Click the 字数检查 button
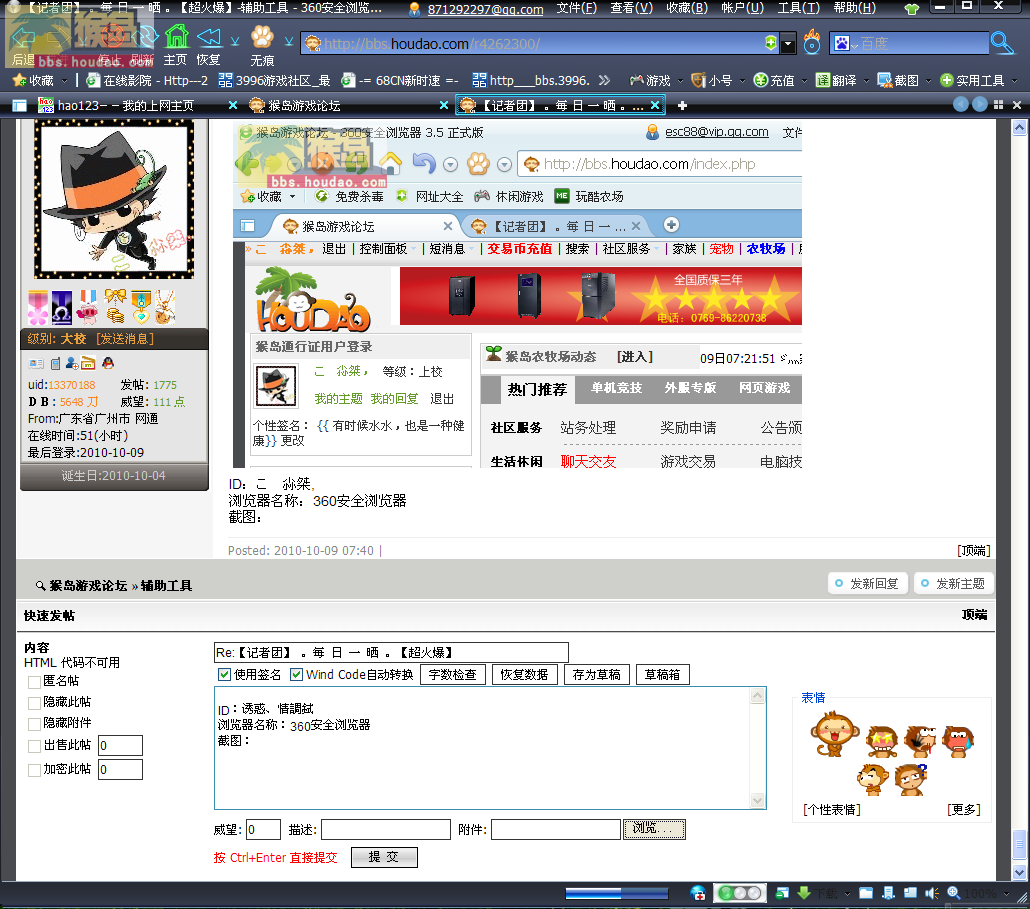The width and height of the screenshot is (1030, 909). coord(453,675)
